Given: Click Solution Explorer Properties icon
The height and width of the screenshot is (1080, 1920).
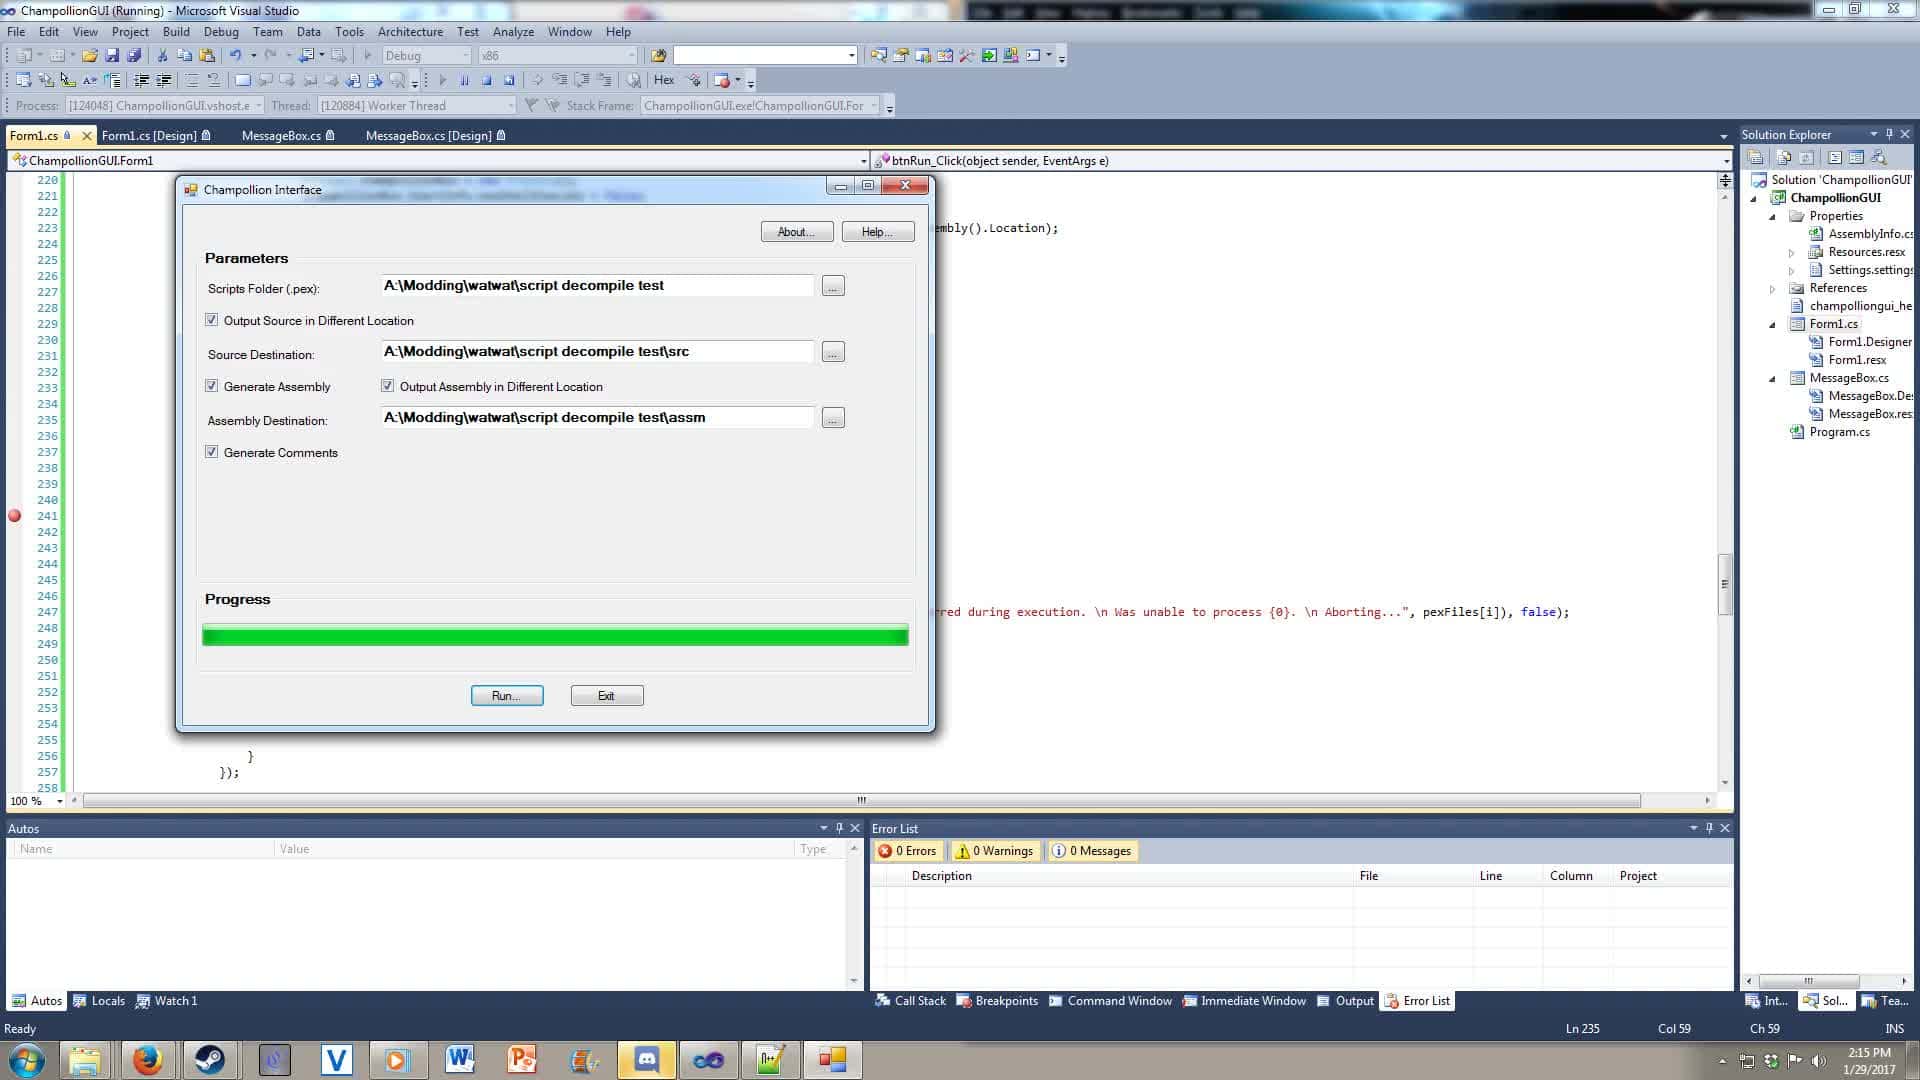Looking at the screenshot, I should tap(1755, 157).
